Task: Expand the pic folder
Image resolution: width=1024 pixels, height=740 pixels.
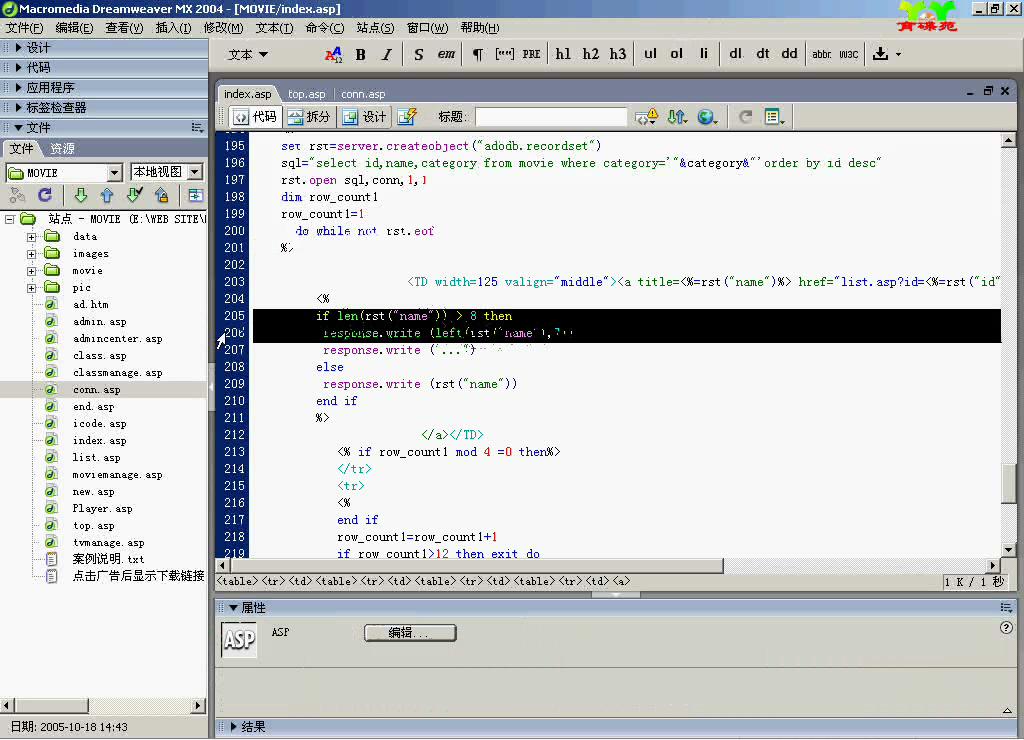Action: point(31,287)
